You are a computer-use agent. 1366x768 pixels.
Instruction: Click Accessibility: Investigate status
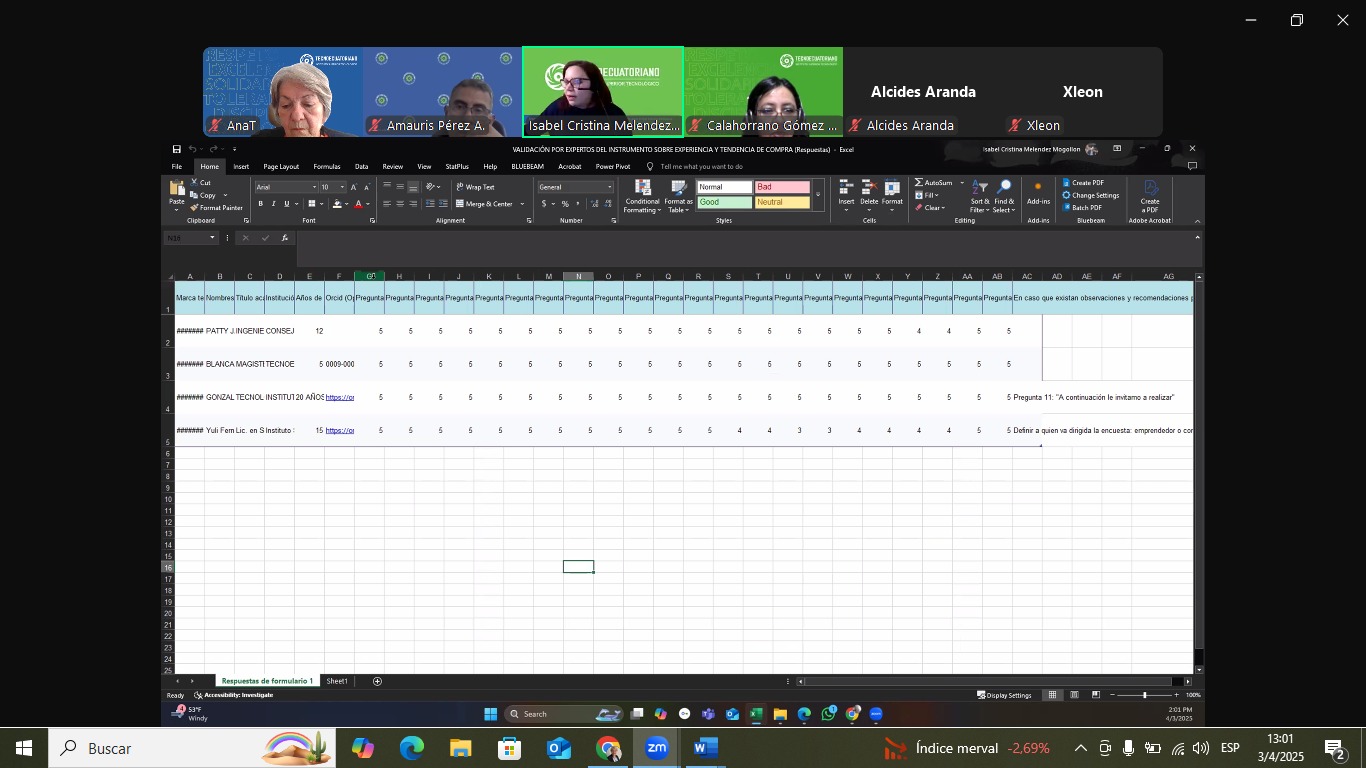point(234,695)
